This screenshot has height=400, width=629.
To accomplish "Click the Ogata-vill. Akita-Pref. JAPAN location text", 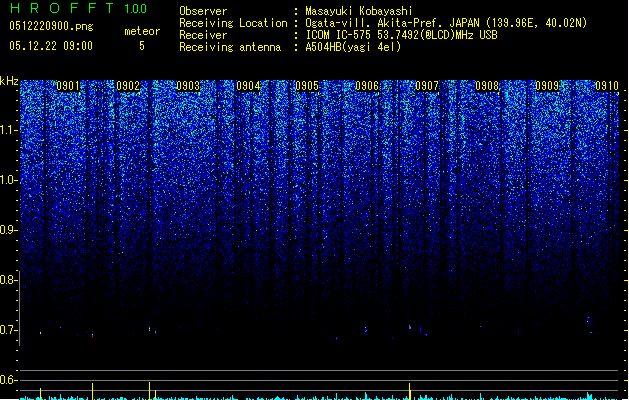I will tap(446, 23).
